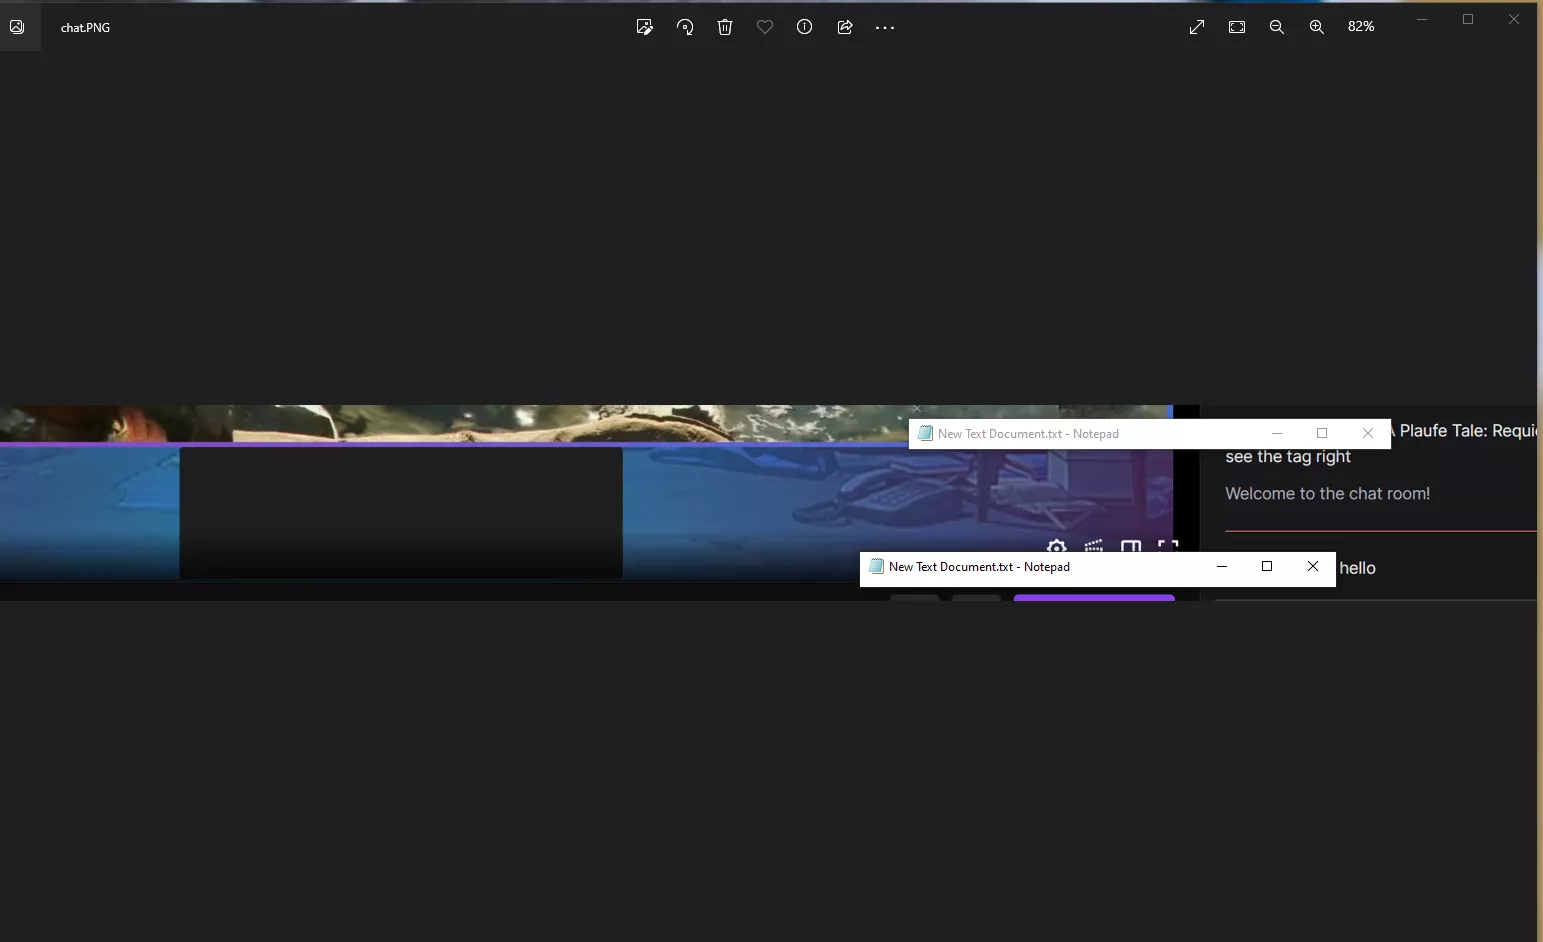This screenshot has height=942, width=1543.
Task: Open the See more ellipsis menu
Action: 884,27
